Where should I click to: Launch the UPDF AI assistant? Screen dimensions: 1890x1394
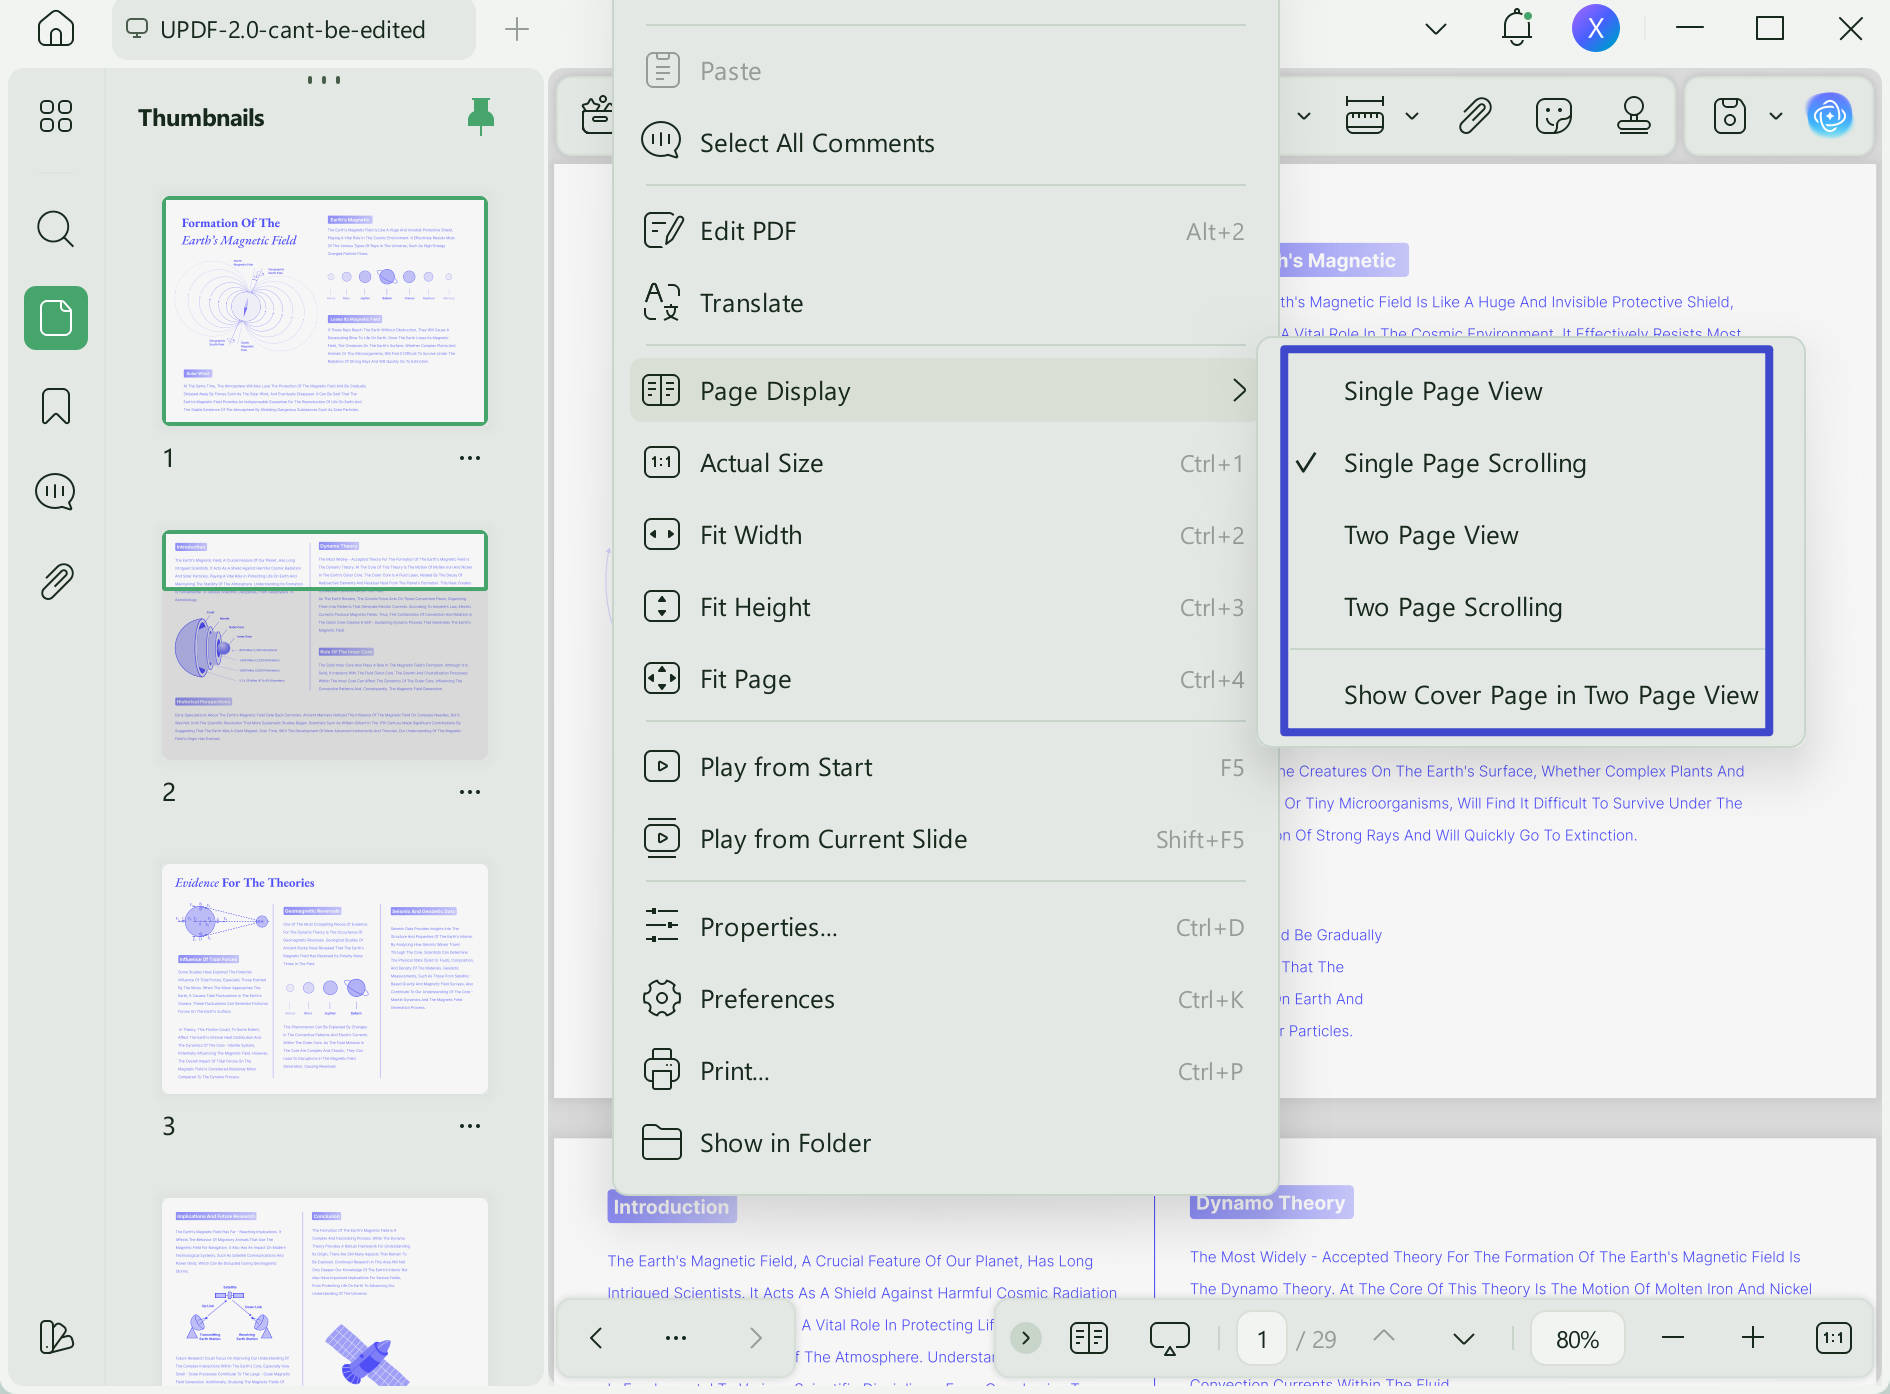point(1830,116)
